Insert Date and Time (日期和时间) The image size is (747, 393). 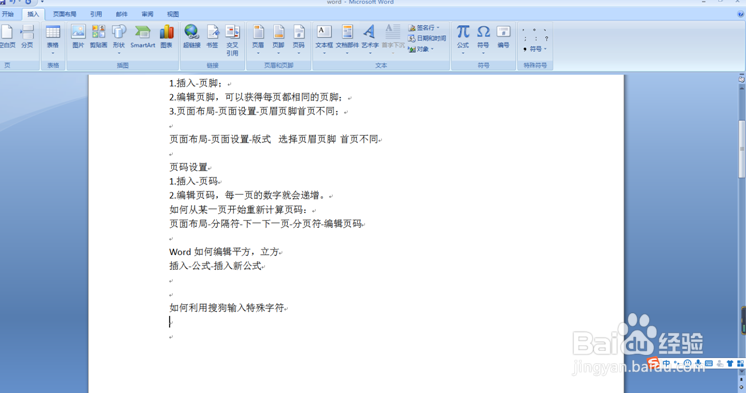[x=427, y=39]
